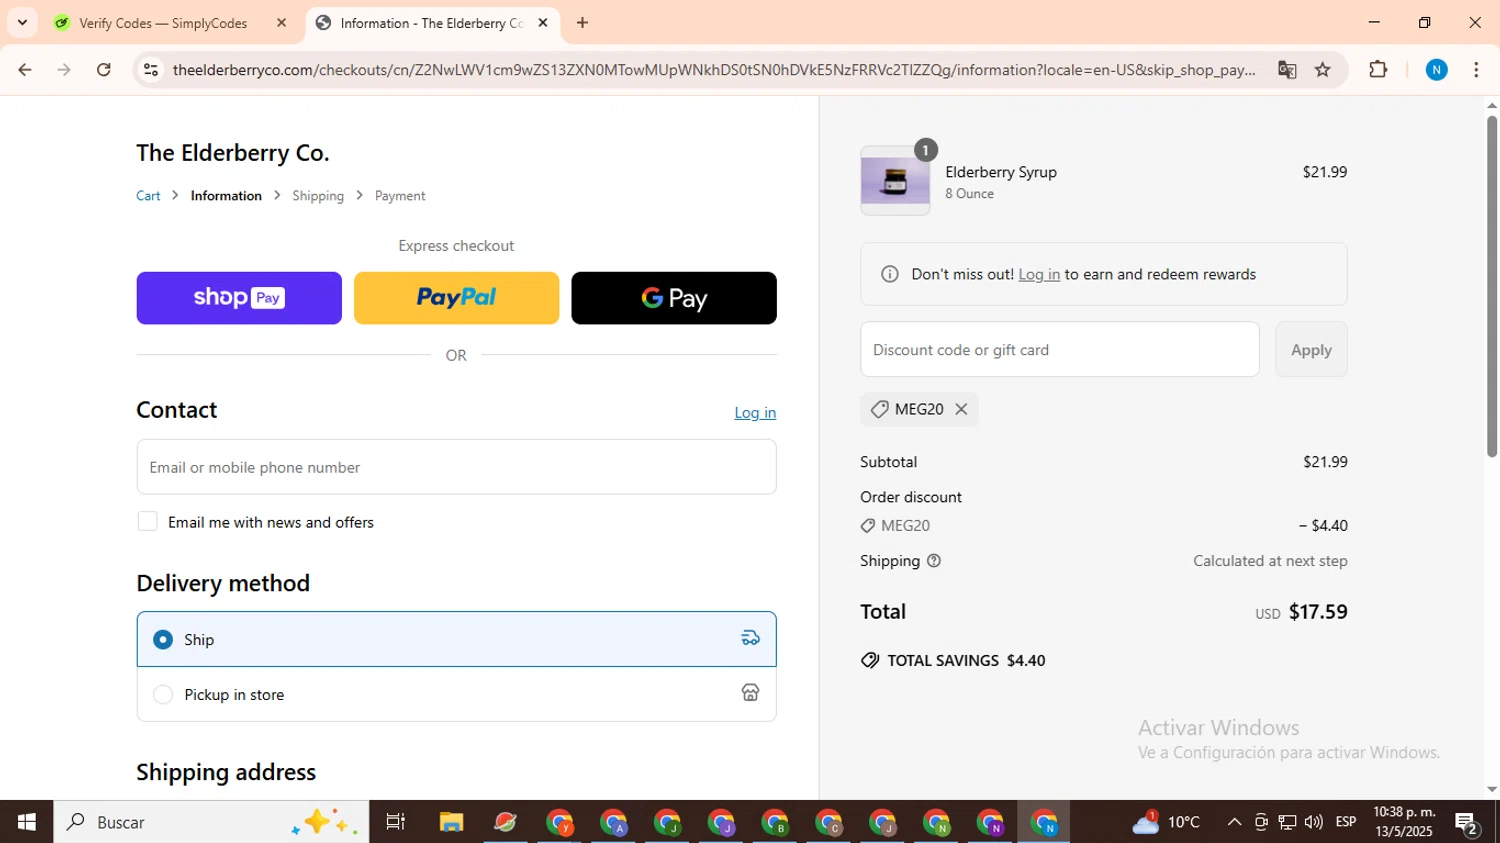The height and width of the screenshot is (843, 1500).
Task: Click the ESP language indicator
Action: [x=1346, y=822]
